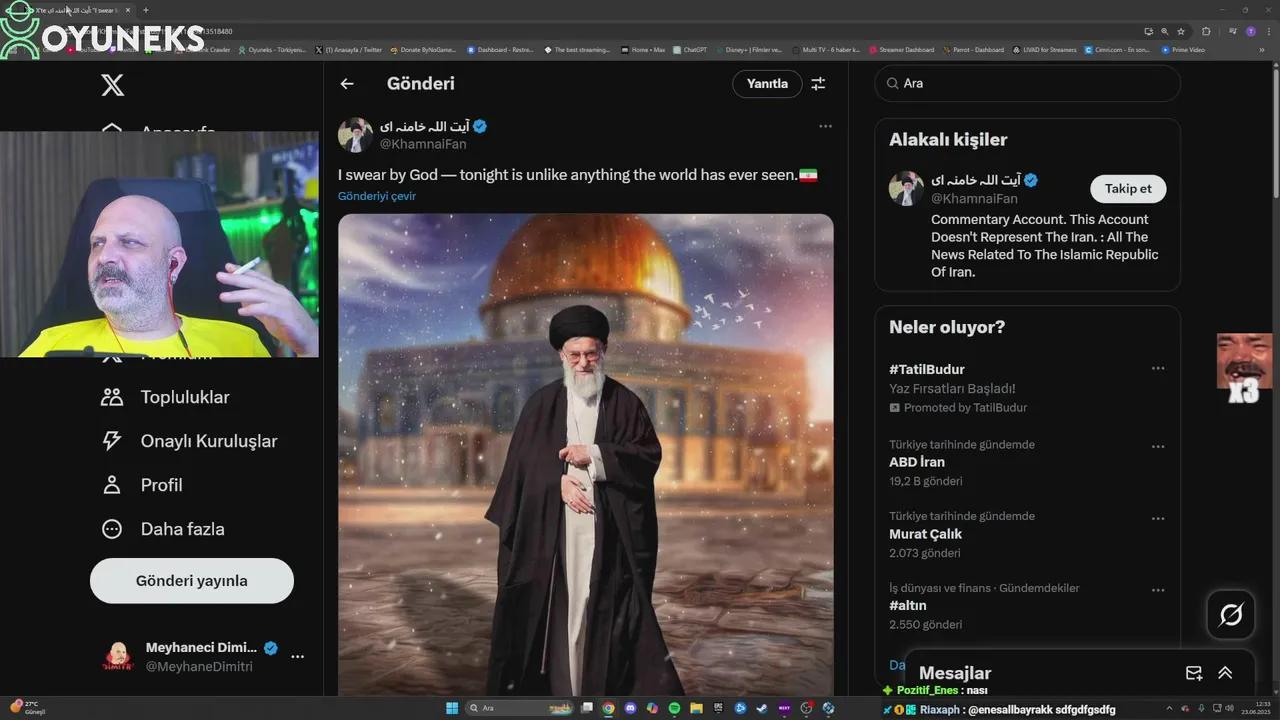This screenshot has width=1280, height=720.
Task: Open more options for Murat Çalık trend
Action: (x=1158, y=518)
